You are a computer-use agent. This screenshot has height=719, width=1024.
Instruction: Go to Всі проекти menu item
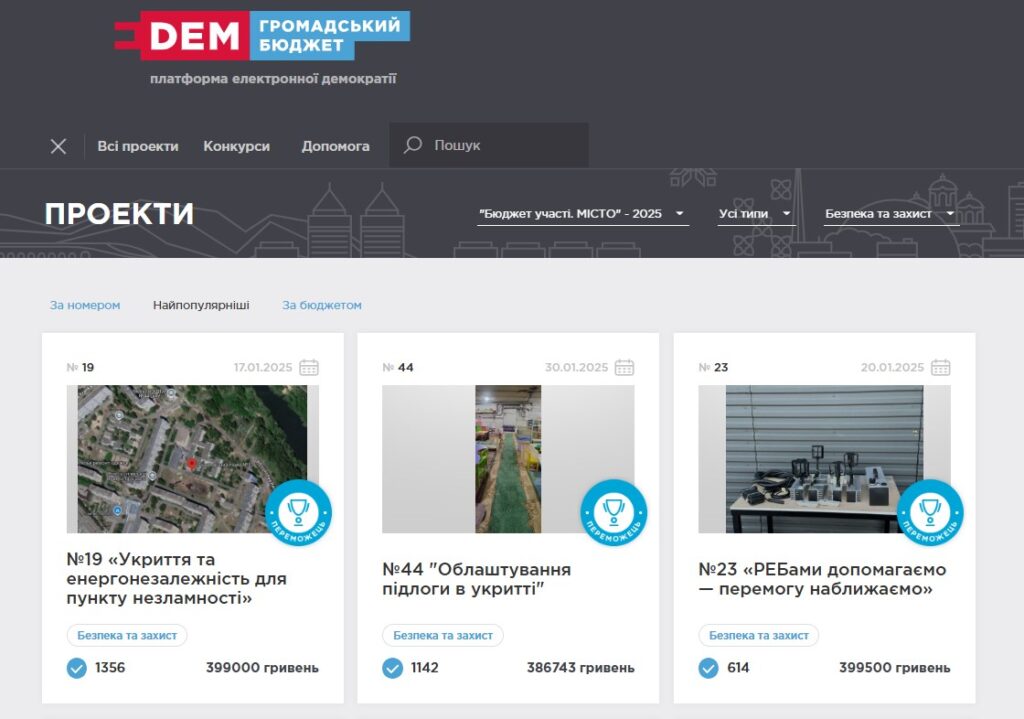[138, 146]
